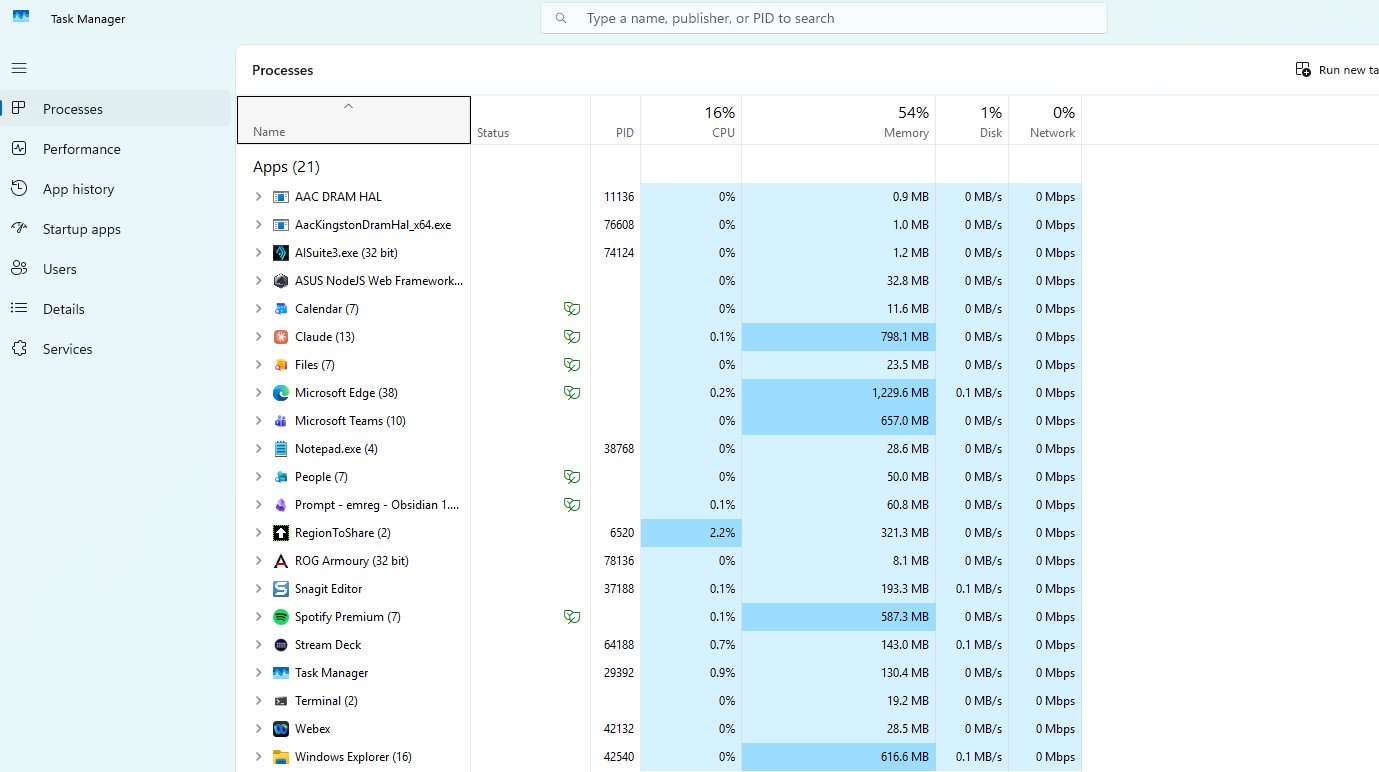Screen dimensions: 1379x772
Task: Expand the Microsoft Edge (38) process group
Action: pos(258,393)
